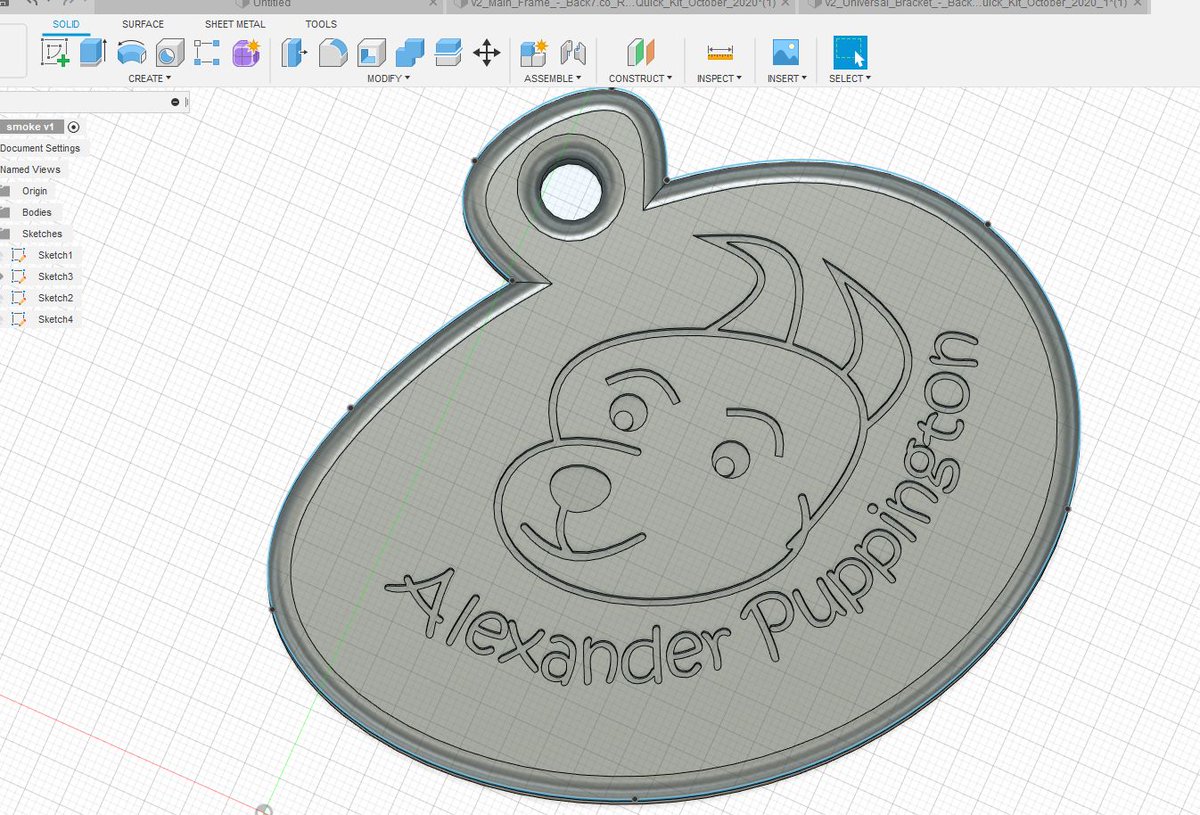This screenshot has height=815, width=1200.
Task: Expand the INSPECT dropdown
Action: (719, 78)
